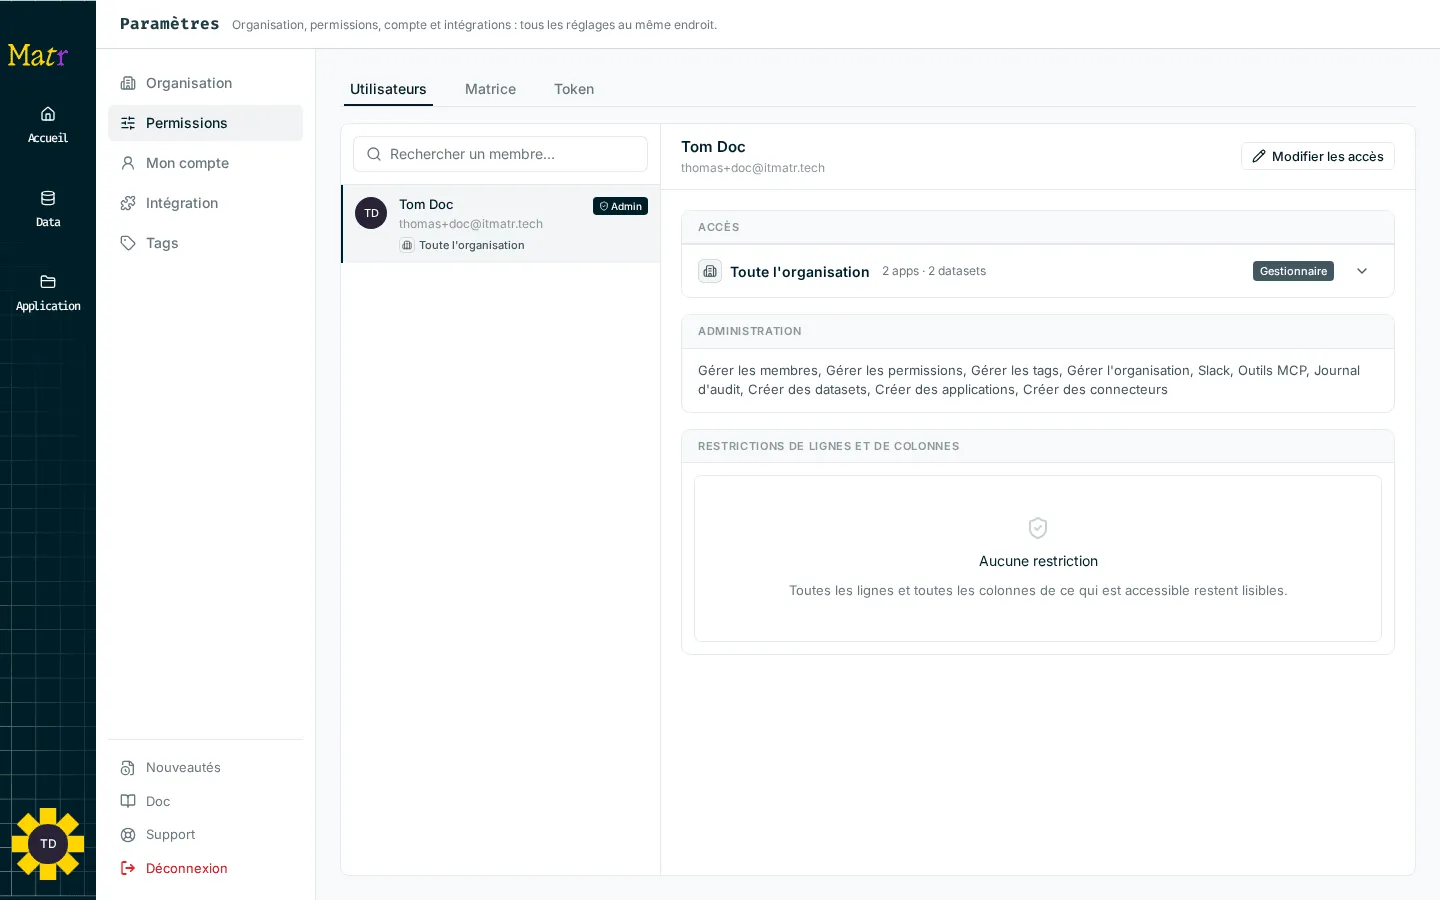Viewport: 1440px width, 900px height.
Task: Open the Data database icon
Action: [x=48, y=198]
